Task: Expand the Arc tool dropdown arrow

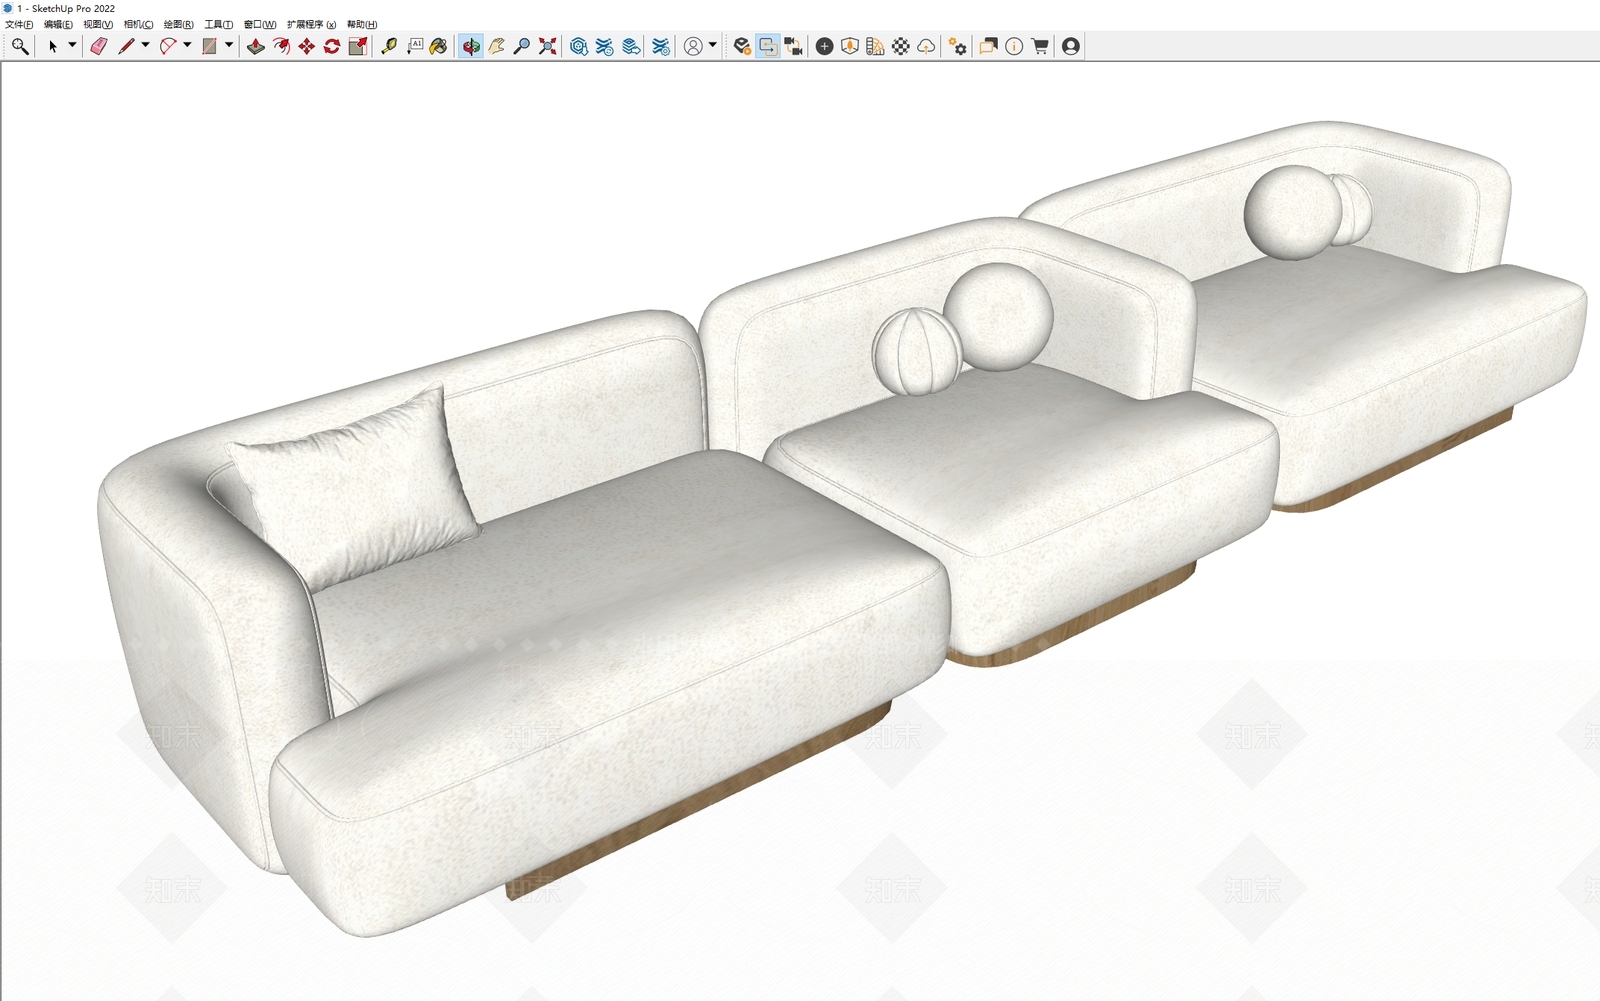Action: 187,45
